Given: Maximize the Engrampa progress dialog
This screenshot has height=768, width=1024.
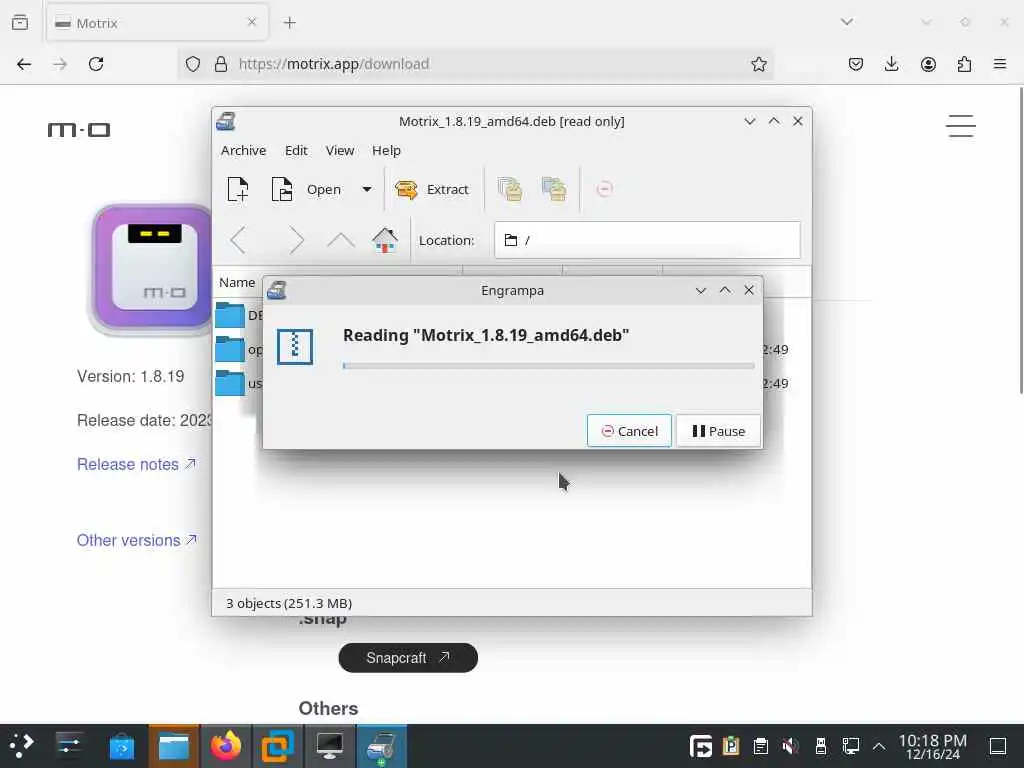Looking at the screenshot, I should tap(725, 290).
